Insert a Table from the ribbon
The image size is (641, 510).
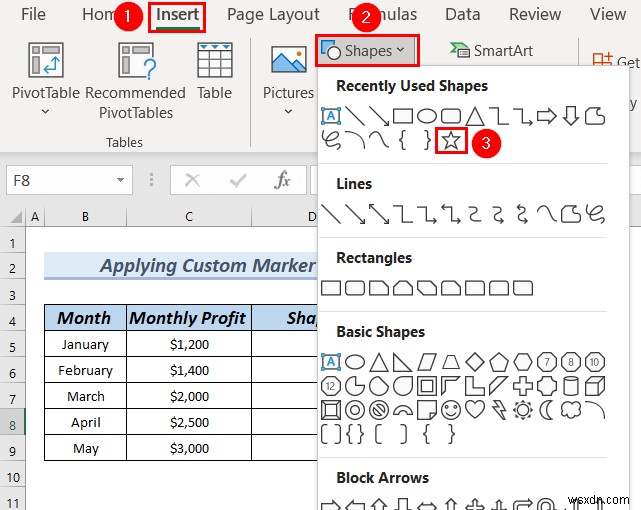click(x=215, y=72)
